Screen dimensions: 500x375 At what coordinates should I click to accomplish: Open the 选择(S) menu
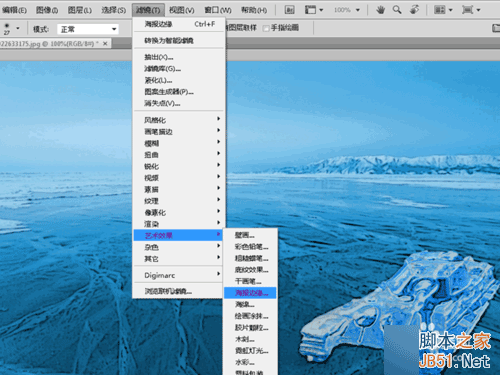114,10
